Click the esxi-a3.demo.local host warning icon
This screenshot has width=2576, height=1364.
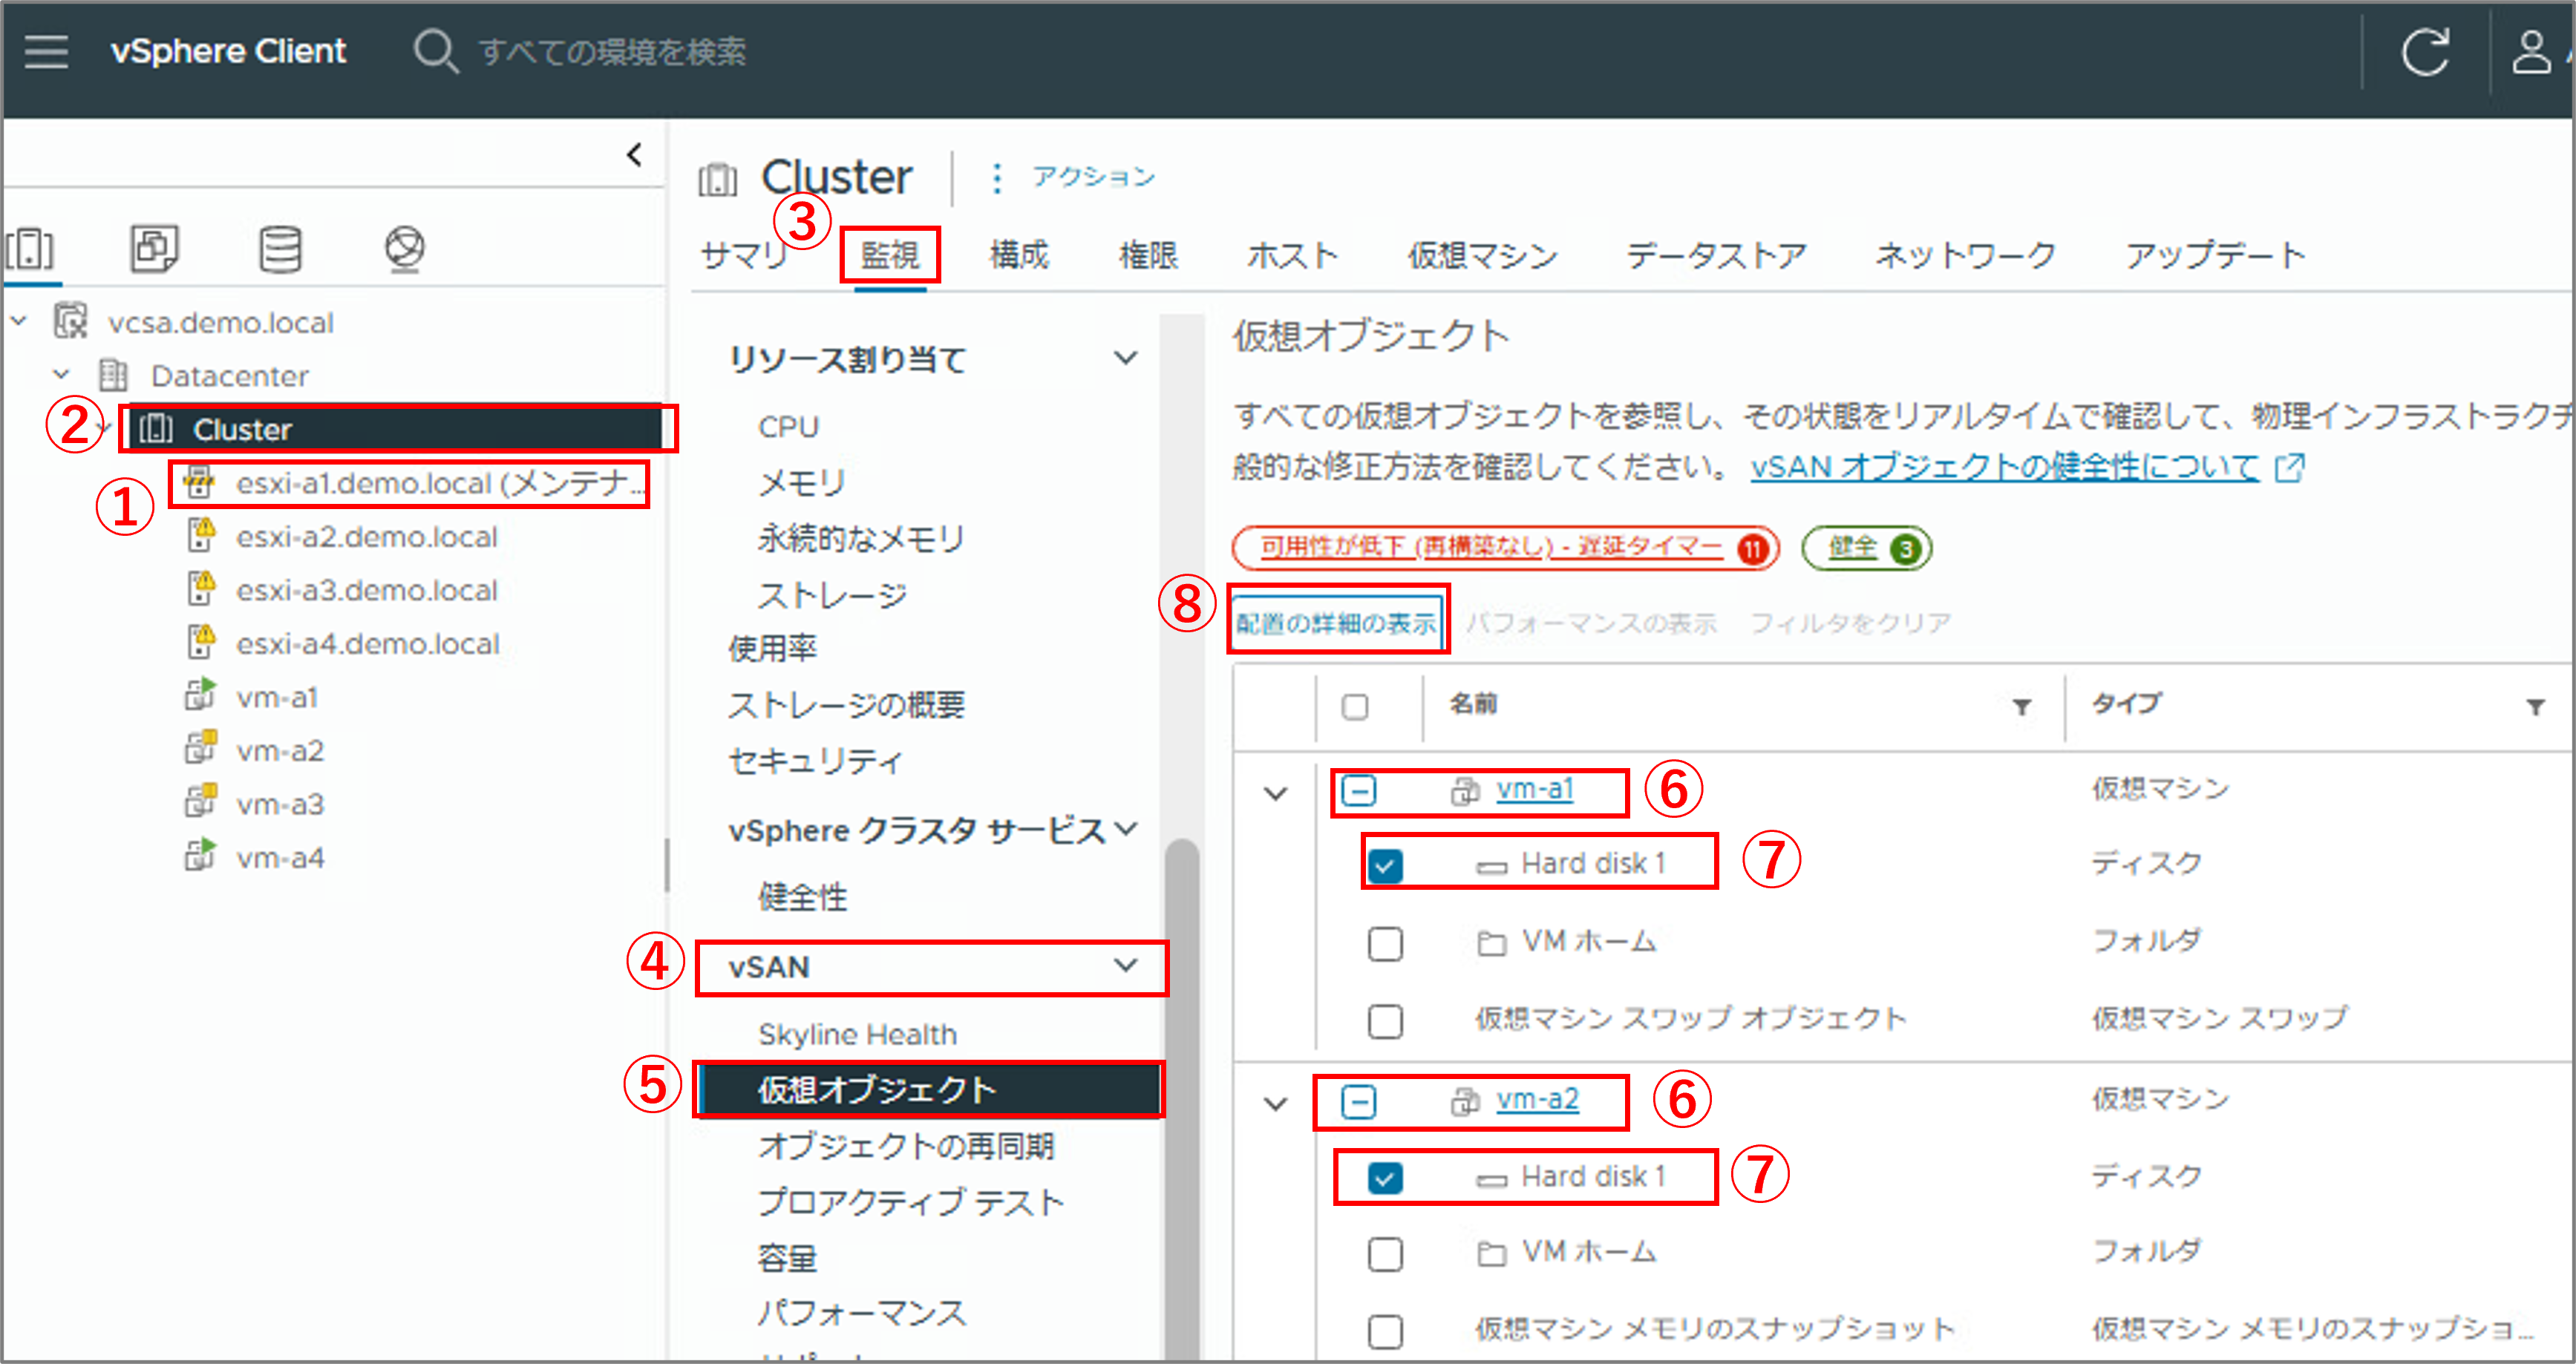pos(200,589)
